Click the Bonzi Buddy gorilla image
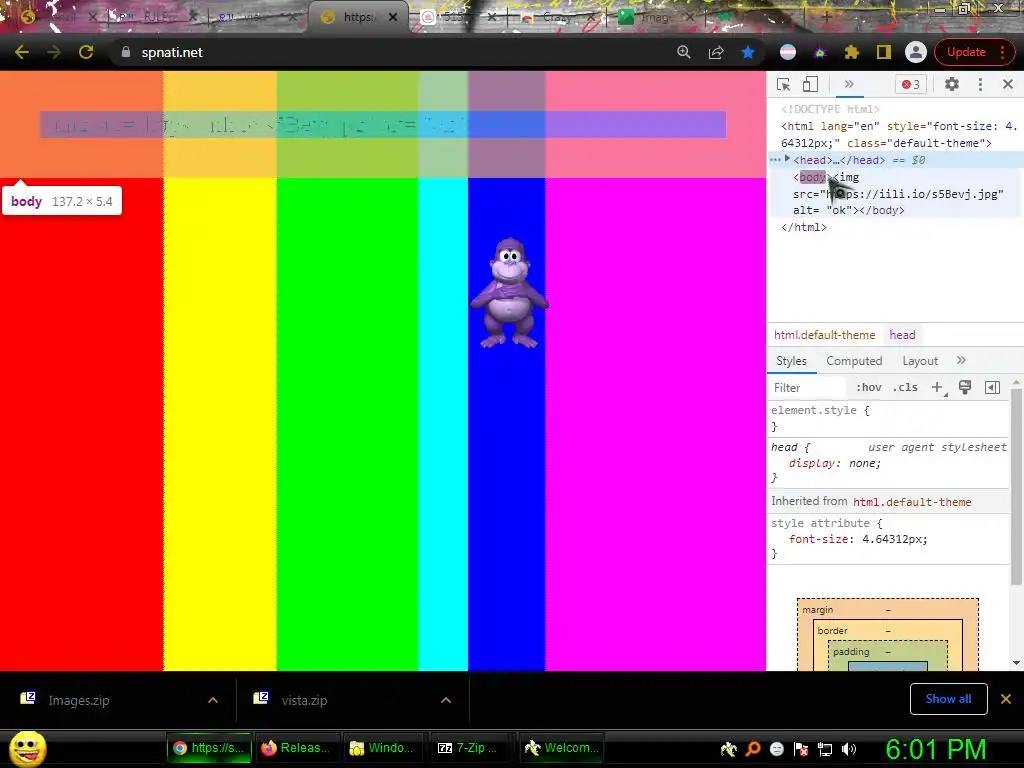The width and height of the screenshot is (1024, 768). tap(509, 293)
